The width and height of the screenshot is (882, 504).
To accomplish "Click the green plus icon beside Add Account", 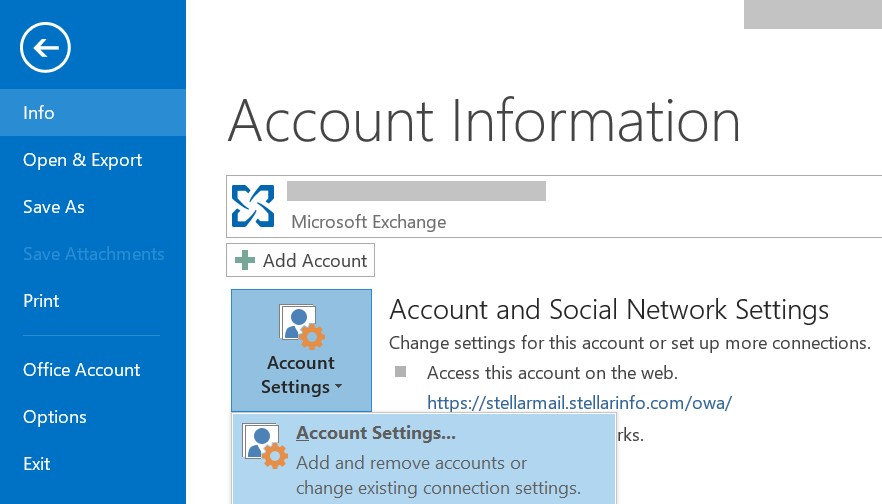I will tap(244, 261).
